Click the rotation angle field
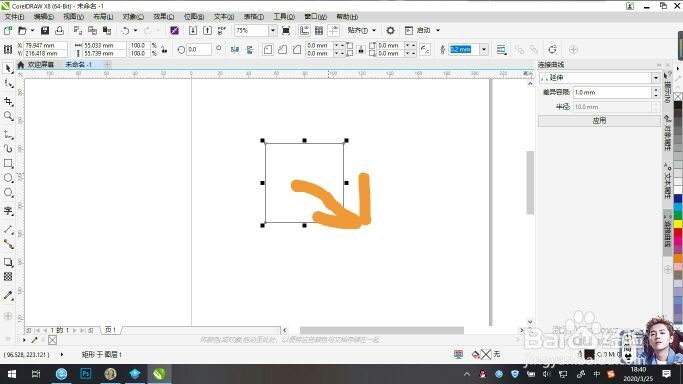Image resolution: width=683 pixels, height=384 pixels. pyautogui.click(x=199, y=50)
